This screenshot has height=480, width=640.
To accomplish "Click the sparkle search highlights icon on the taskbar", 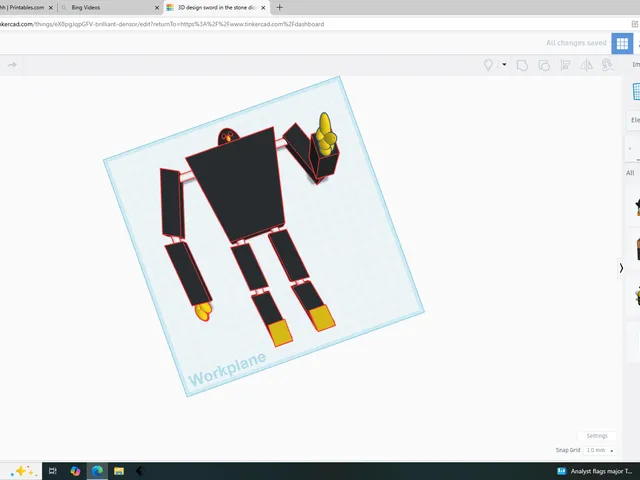I will pos(22,471).
